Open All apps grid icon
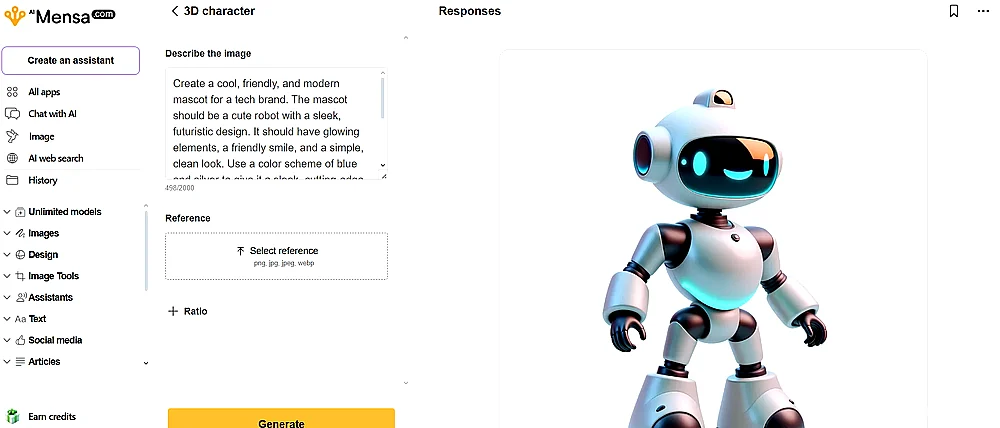The width and height of the screenshot is (1000, 428). [12, 92]
